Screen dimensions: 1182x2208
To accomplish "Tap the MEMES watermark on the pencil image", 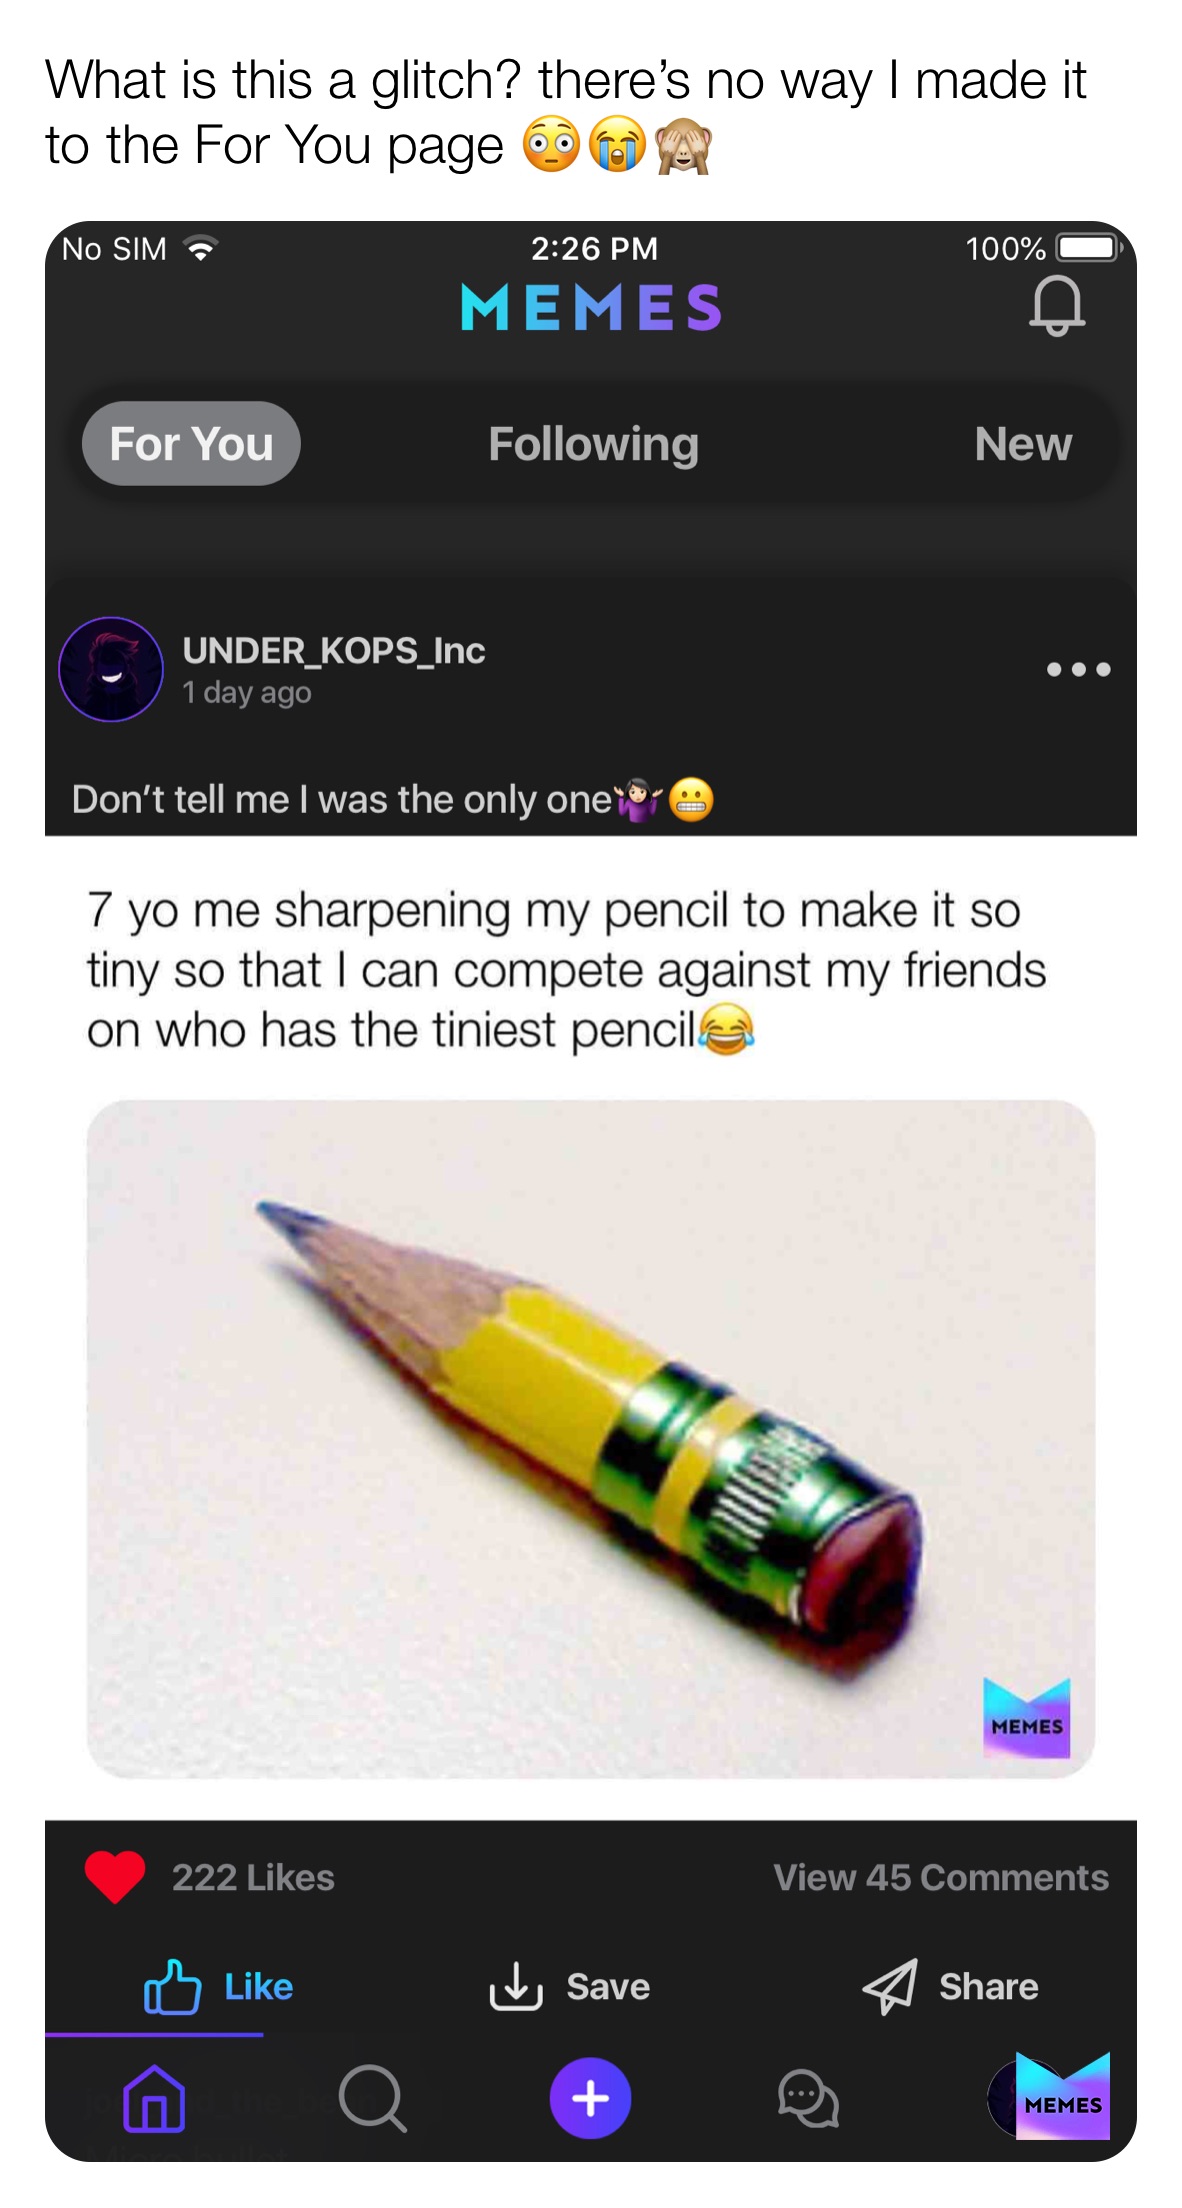I will coord(1026,1717).
